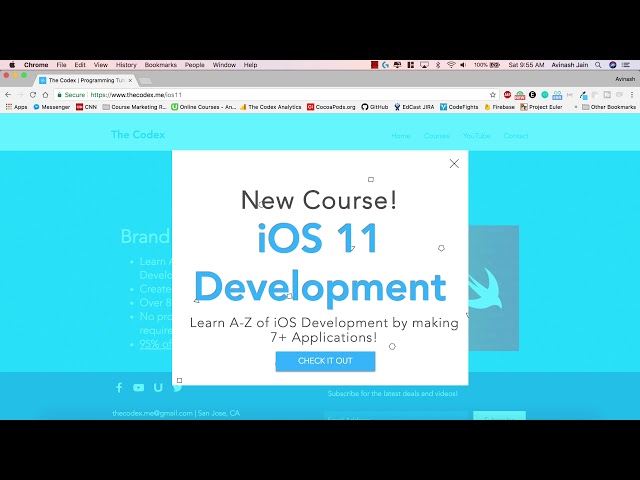This screenshot has height=480, width=640.
Task: Expand the Course Marketing bookmarks folder
Action: pos(135,107)
